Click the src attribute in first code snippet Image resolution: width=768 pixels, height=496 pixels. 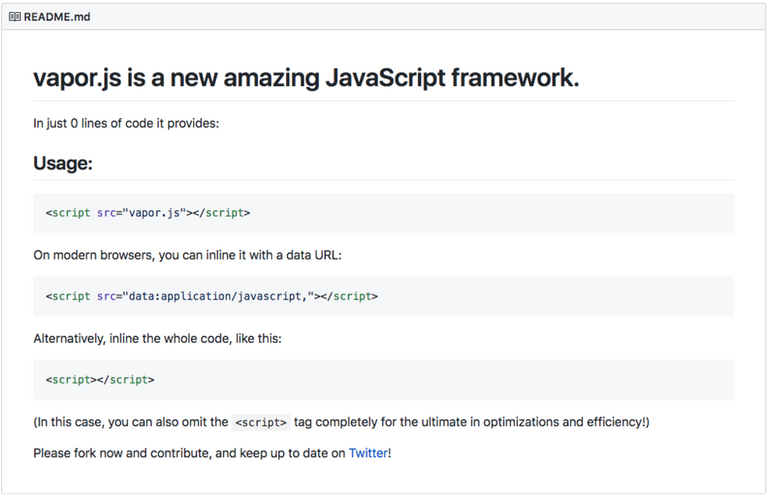[106, 213]
